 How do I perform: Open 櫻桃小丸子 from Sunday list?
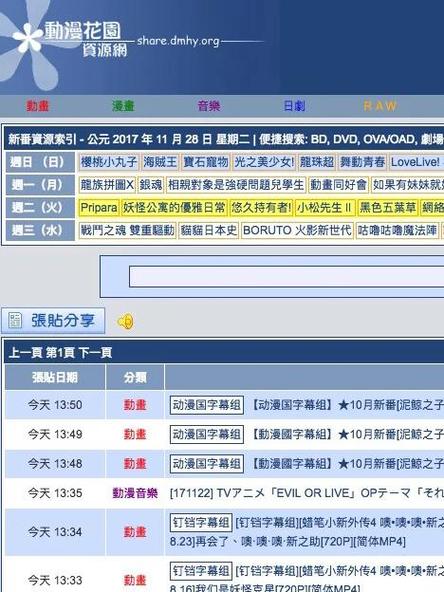109,162
